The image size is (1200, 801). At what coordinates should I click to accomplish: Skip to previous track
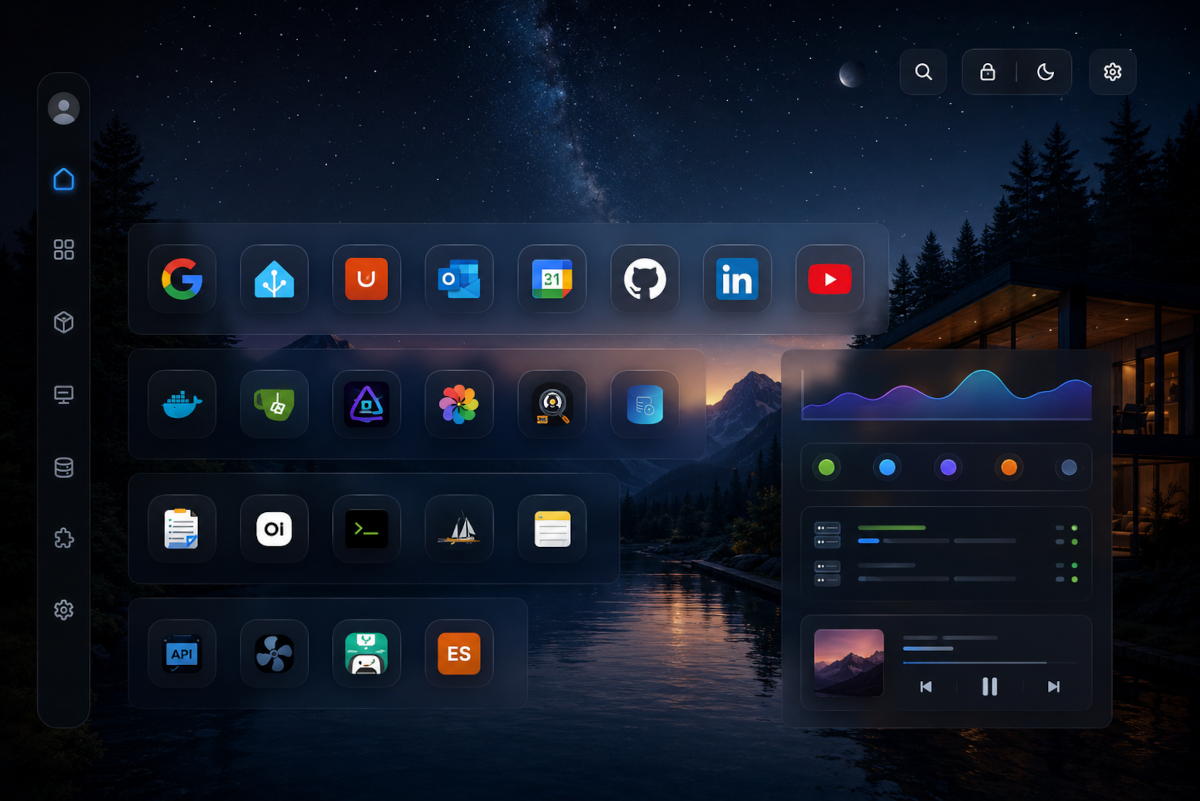[x=926, y=687]
